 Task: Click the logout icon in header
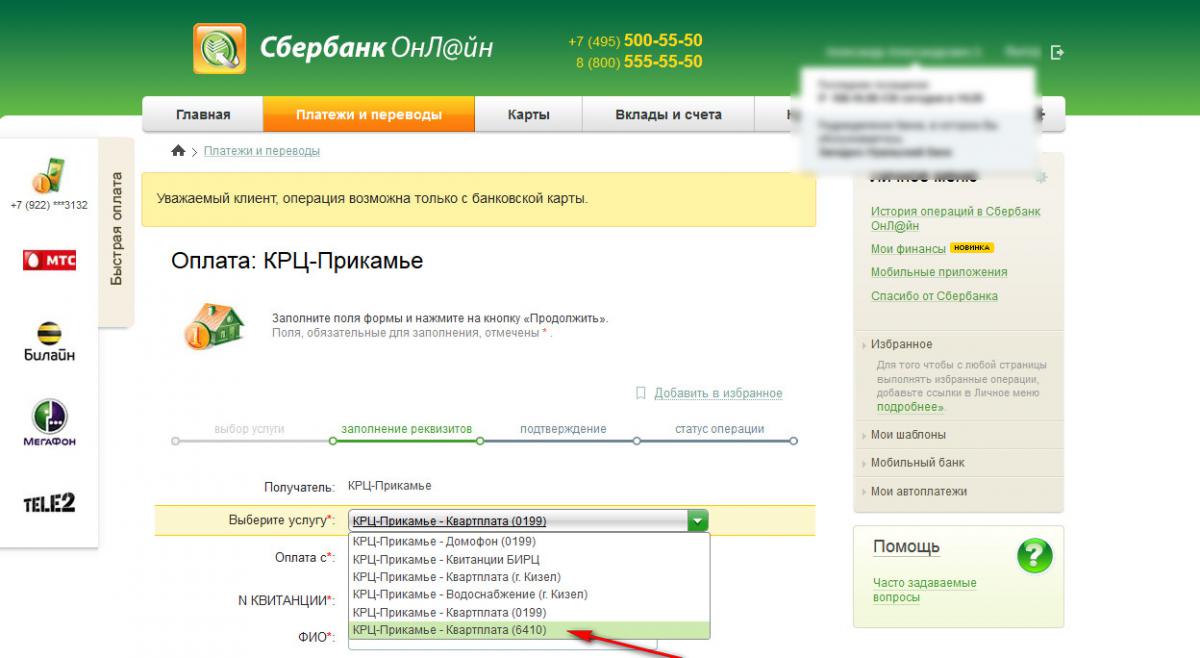pyautogui.click(x=1057, y=52)
